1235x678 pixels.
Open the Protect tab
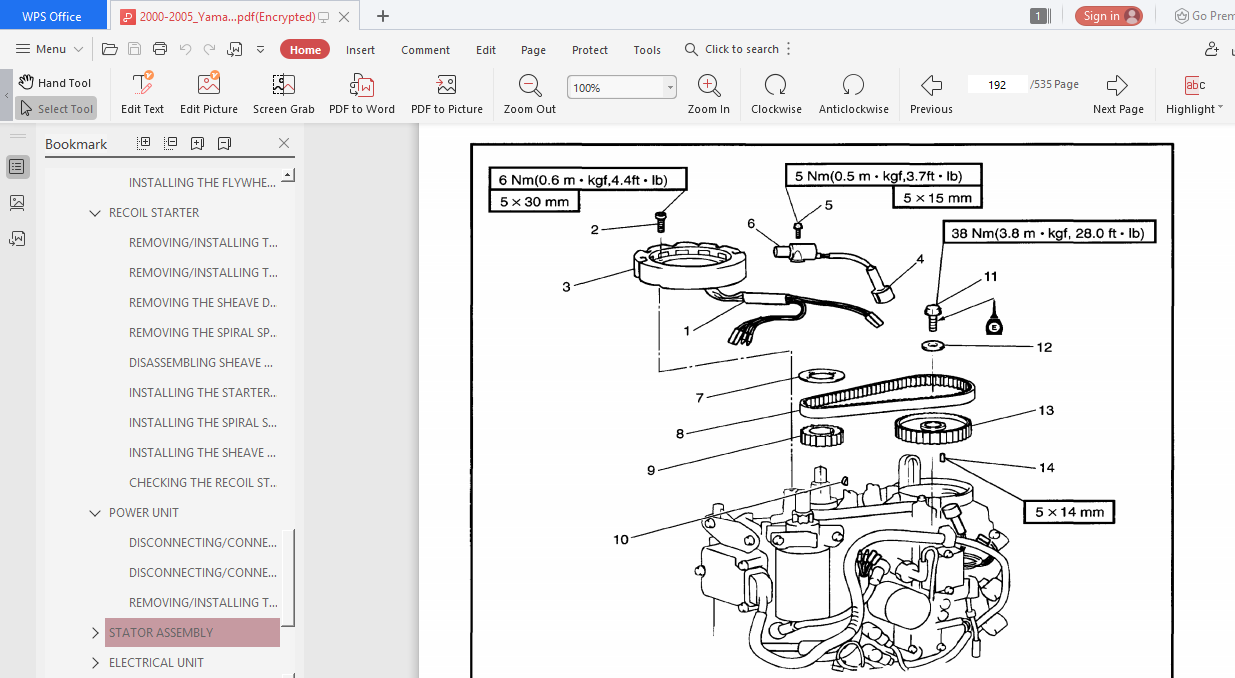click(x=590, y=50)
